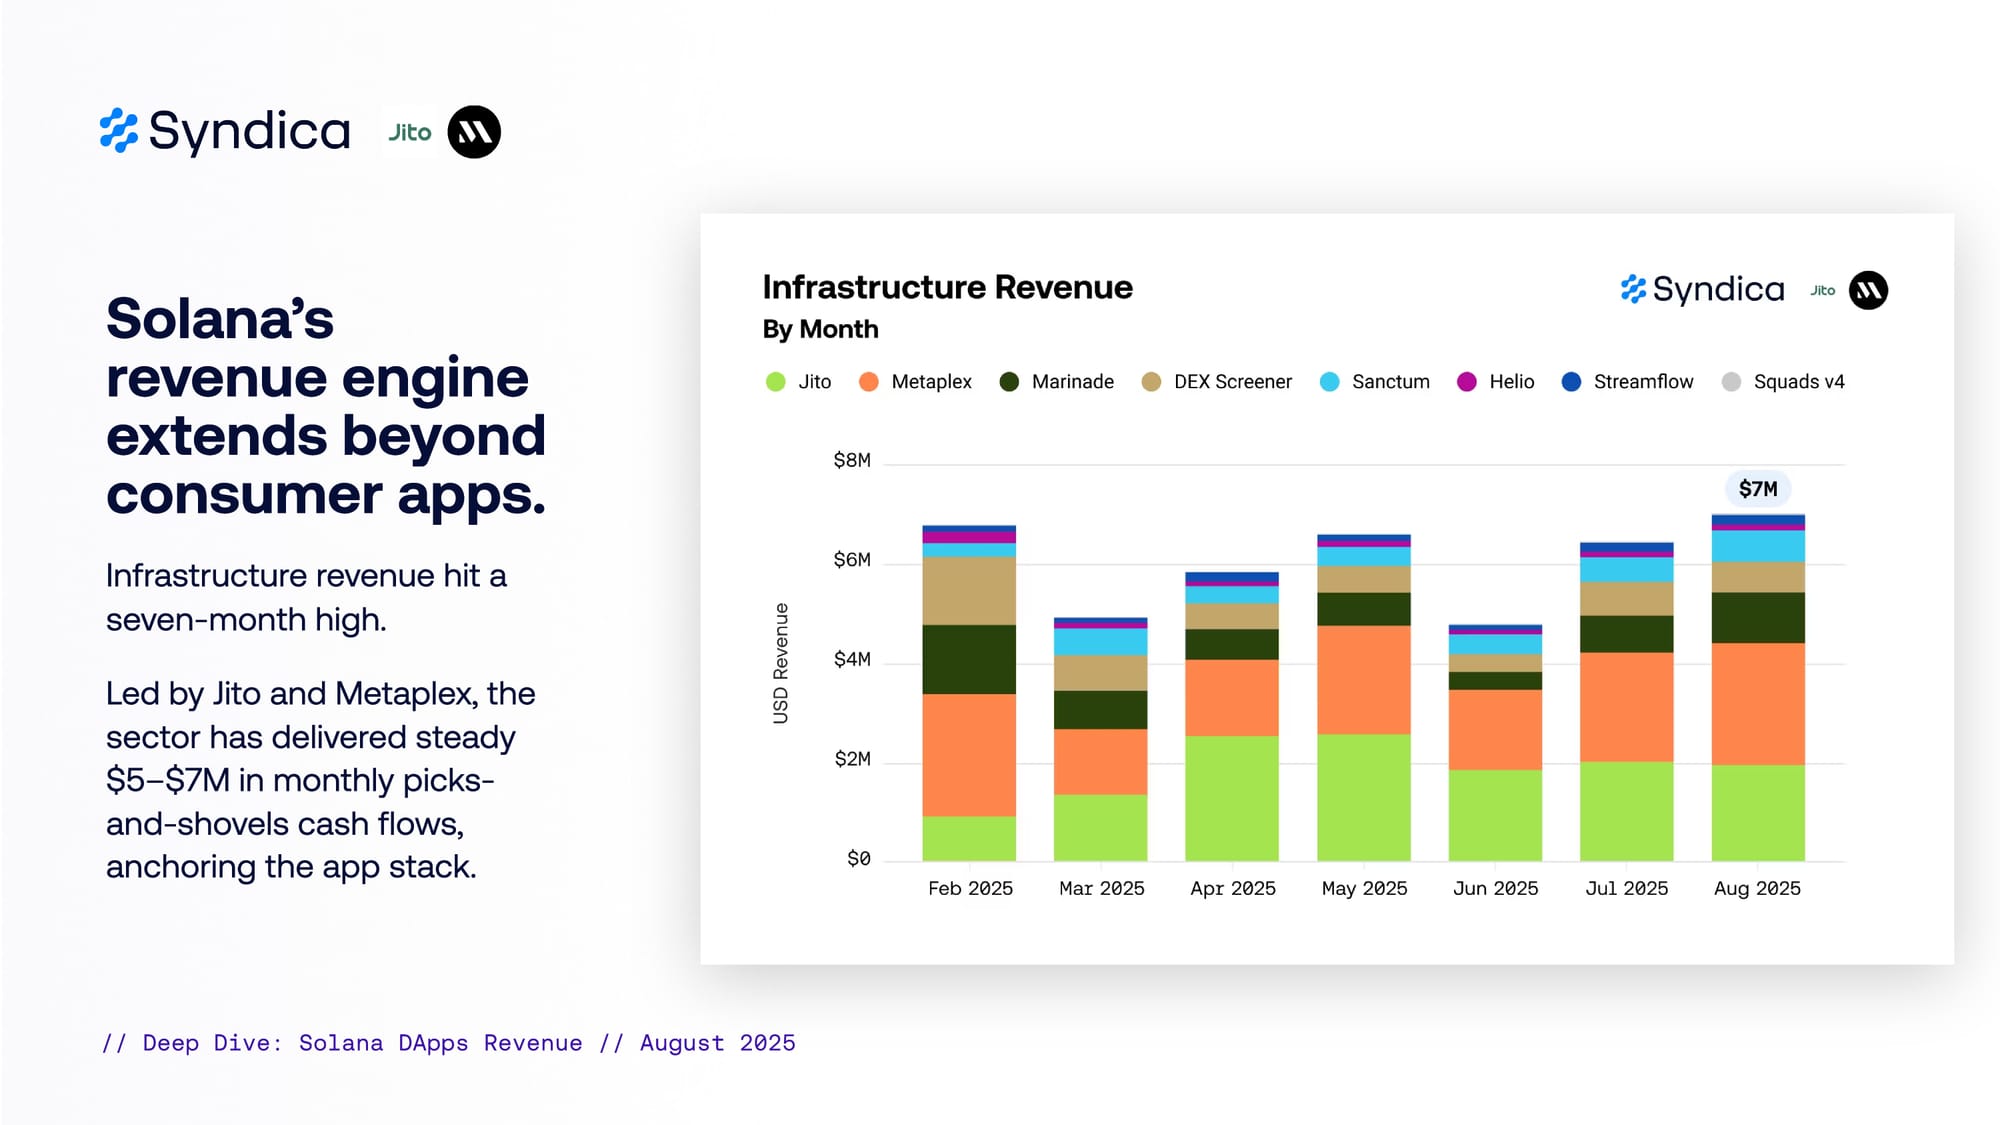Select the tan DEX Screener legend dot
This screenshot has height=1125, width=2000.
coord(1151,382)
